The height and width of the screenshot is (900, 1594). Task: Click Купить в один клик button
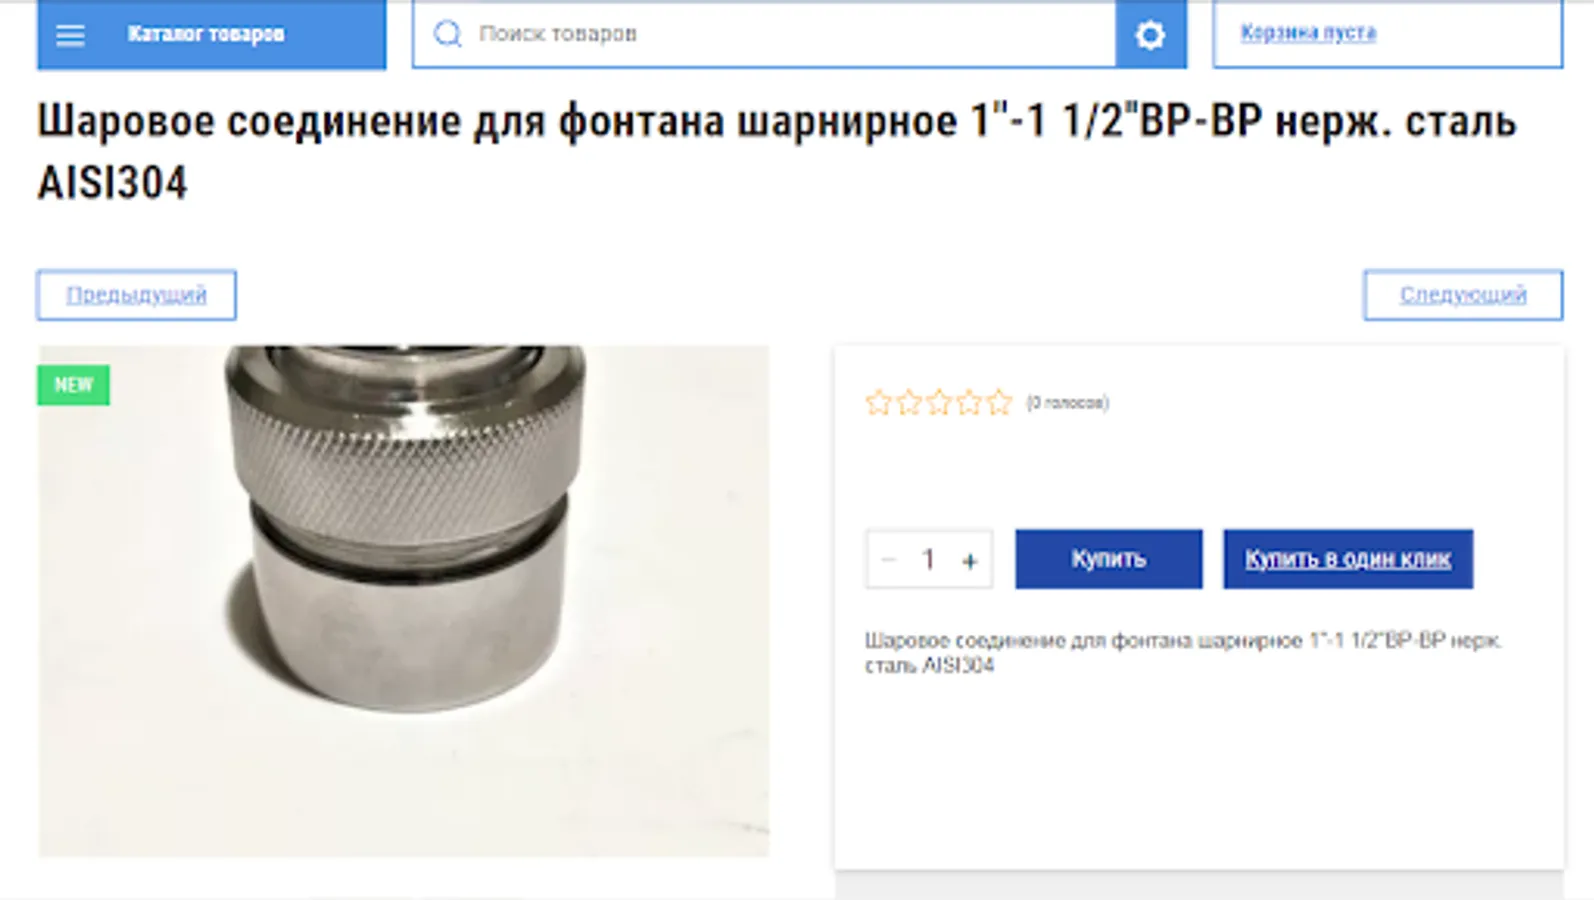(x=1348, y=559)
